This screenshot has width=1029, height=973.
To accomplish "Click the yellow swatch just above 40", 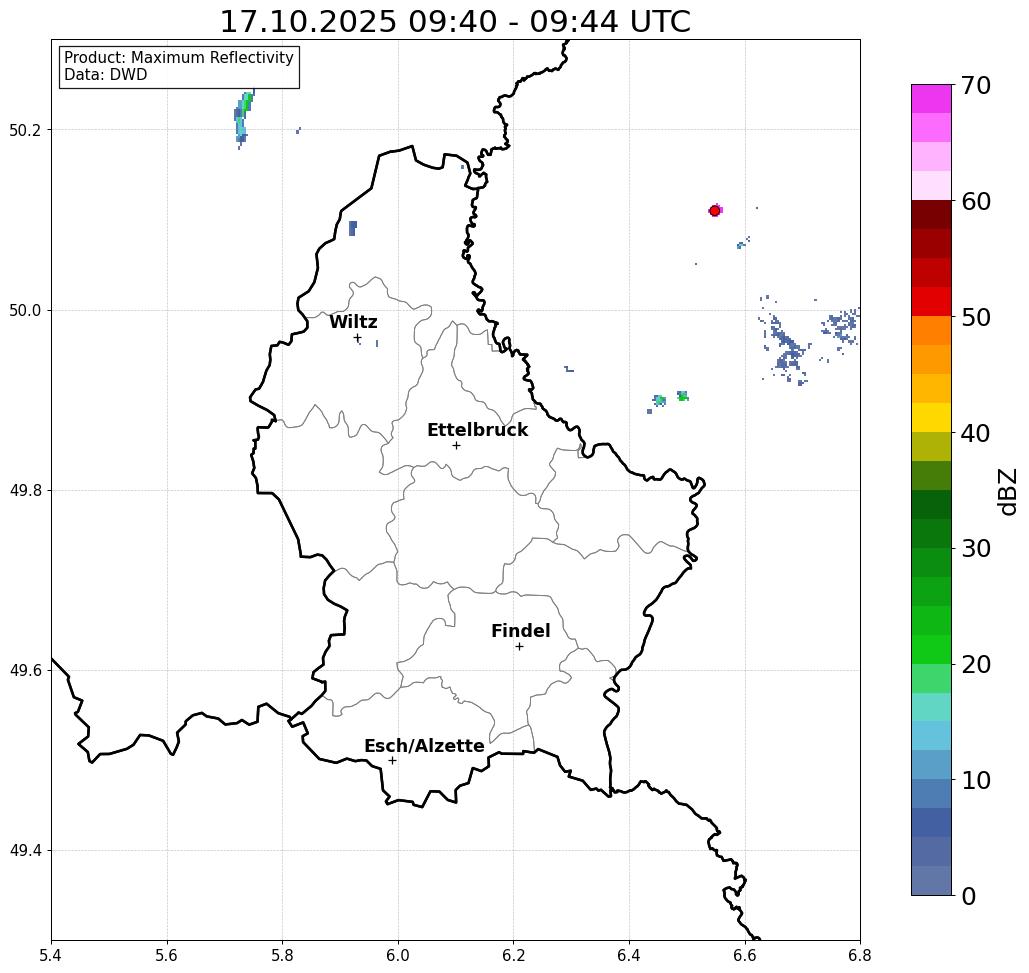I will click(931, 417).
